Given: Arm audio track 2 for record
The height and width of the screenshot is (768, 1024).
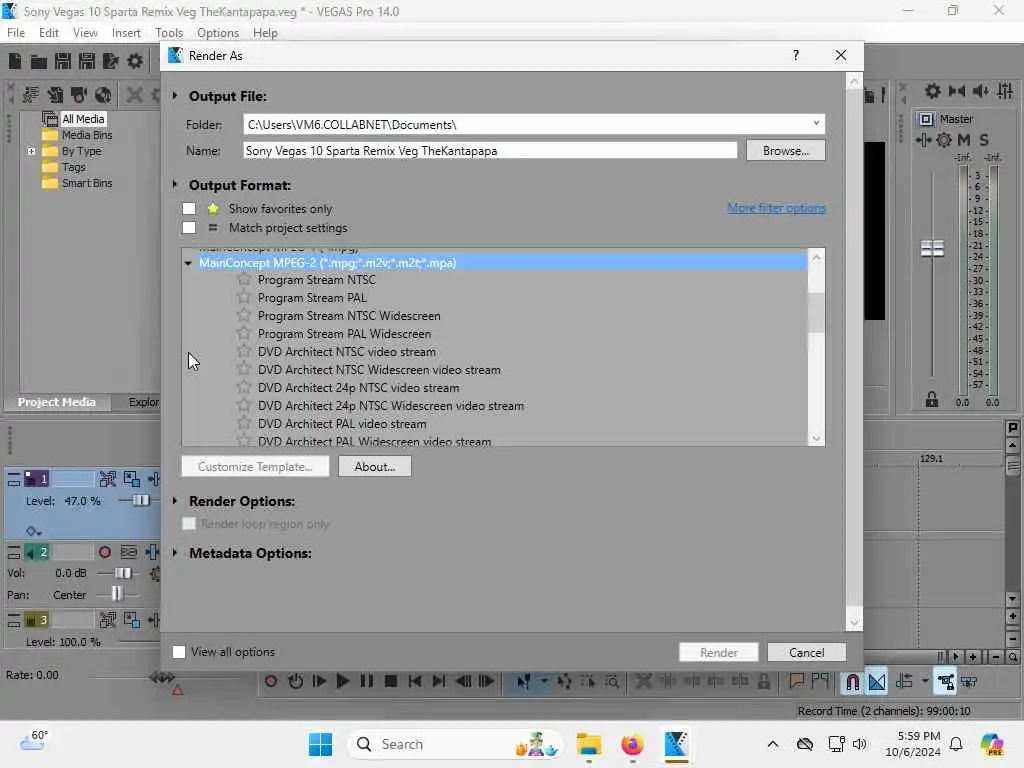Looking at the screenshot, I should point(104,552).
